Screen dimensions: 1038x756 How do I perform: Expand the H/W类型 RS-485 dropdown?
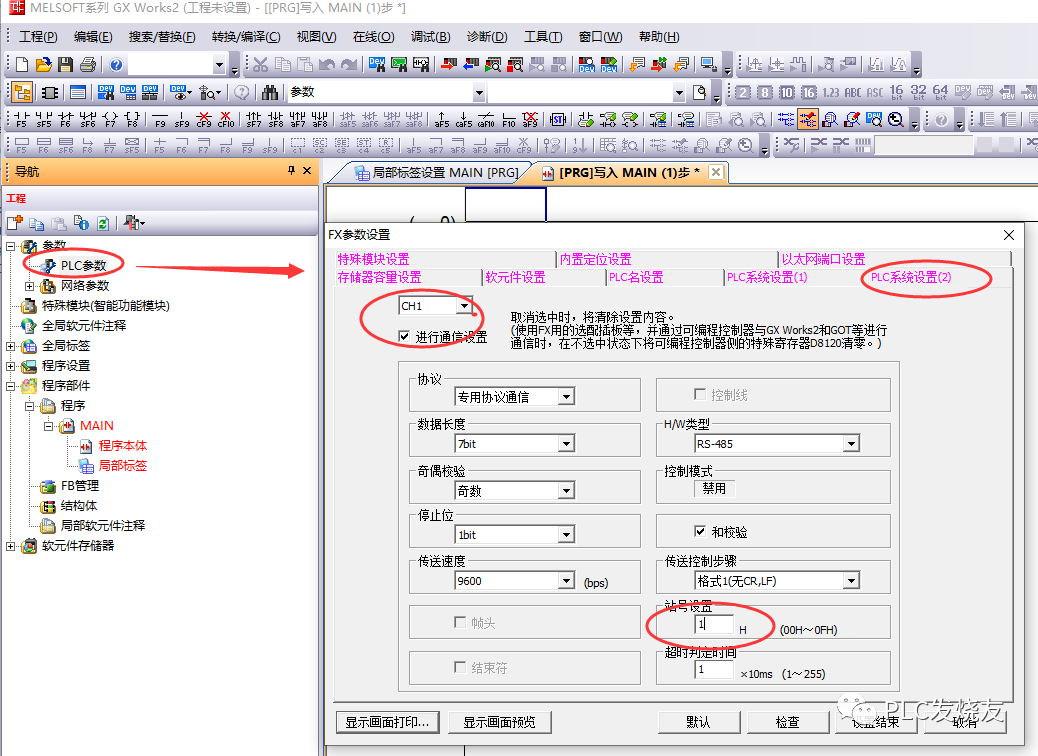coord(851,444)
